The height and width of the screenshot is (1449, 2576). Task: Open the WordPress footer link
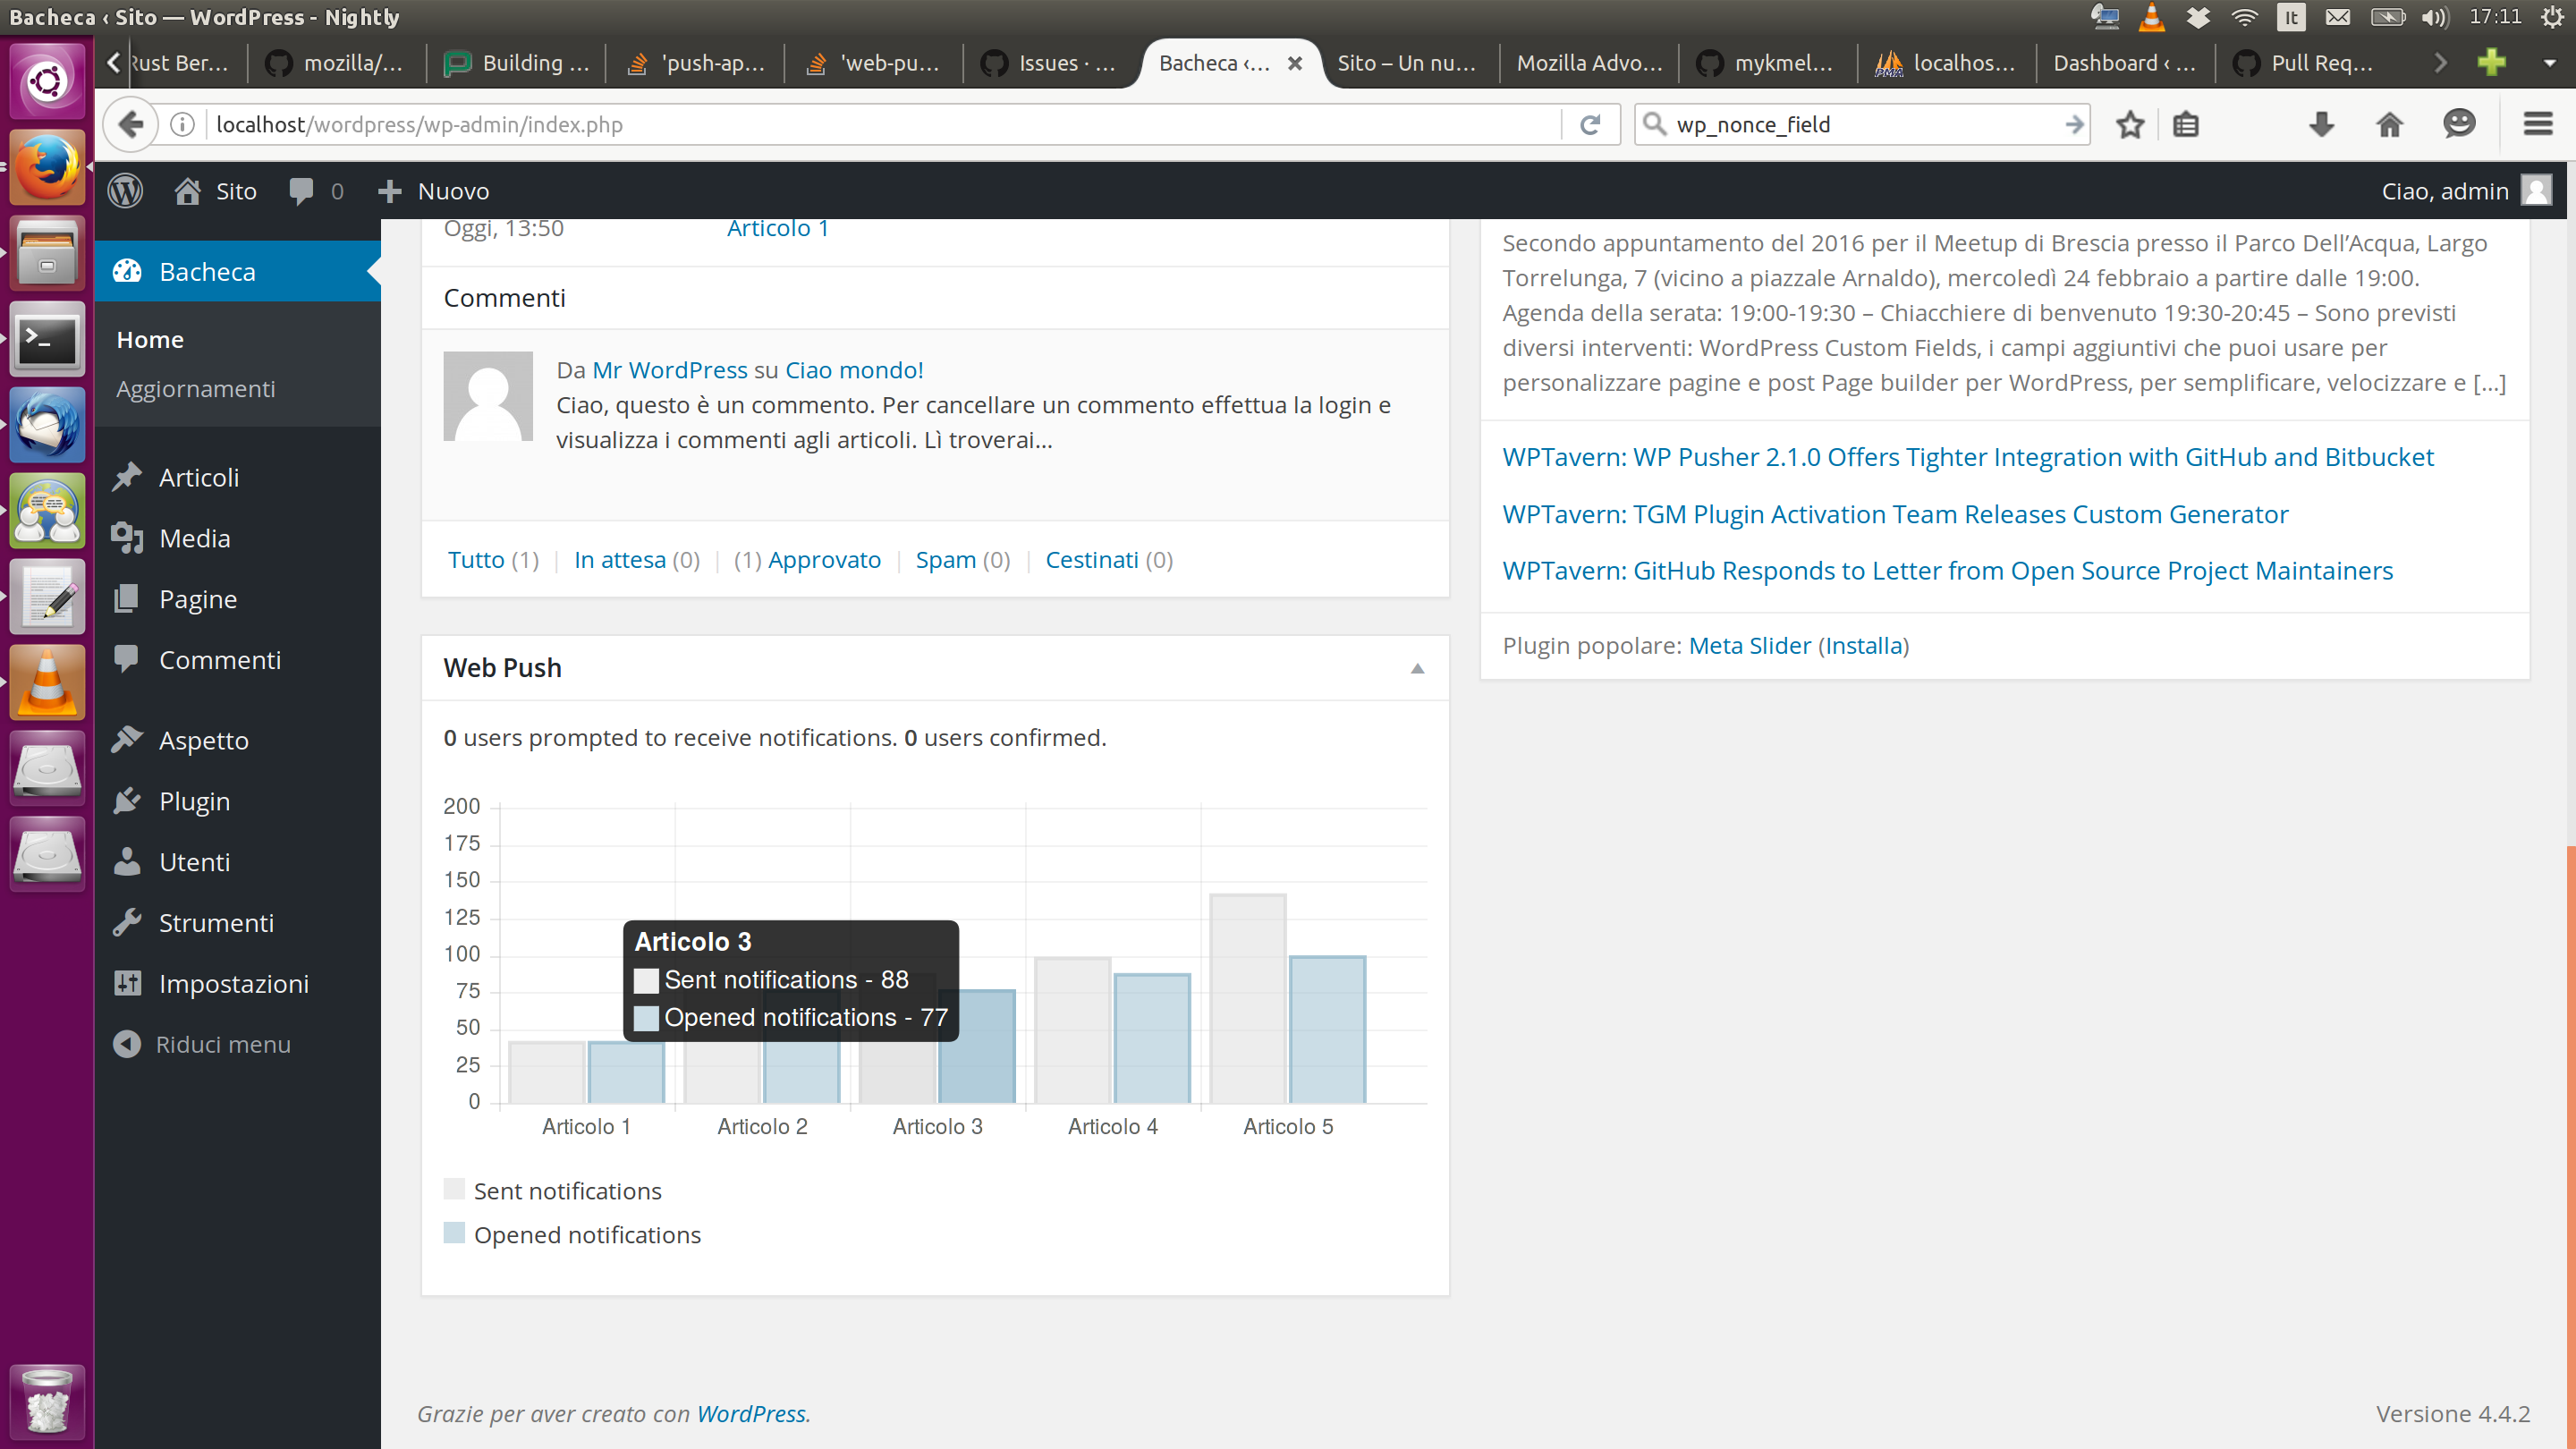[x=751, y=1414]
